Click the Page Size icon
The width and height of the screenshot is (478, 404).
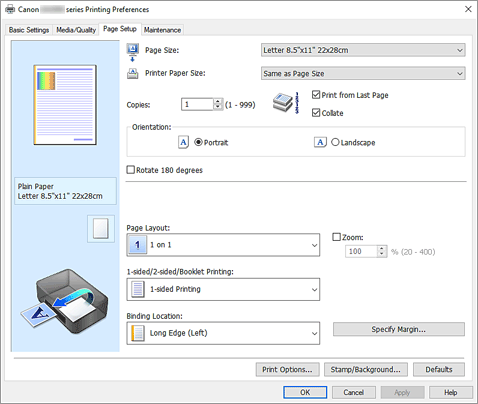click(133, 52)
